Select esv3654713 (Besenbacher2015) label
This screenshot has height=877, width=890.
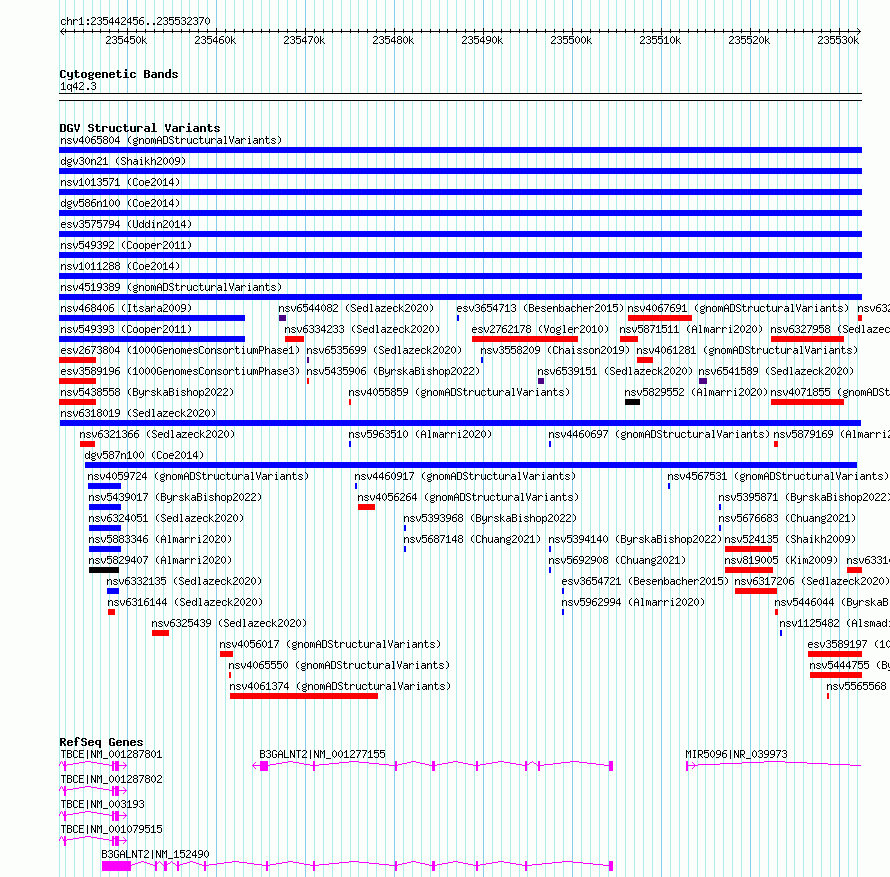click(x=540, y=308)
